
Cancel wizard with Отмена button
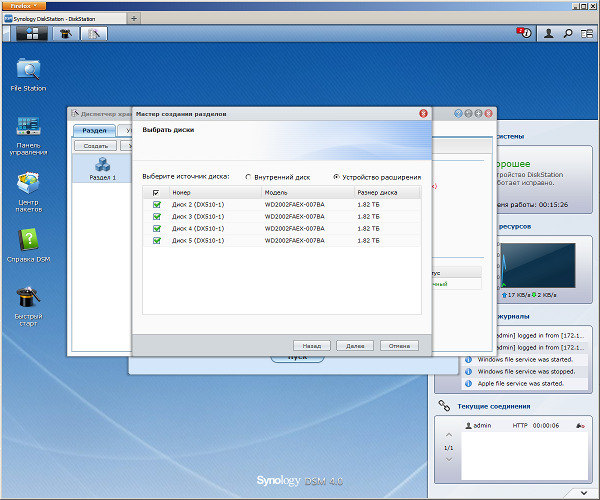[x=399, y=345]
